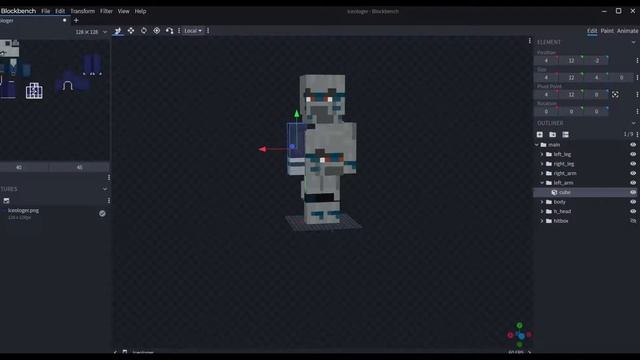The image size is (640, 360).
Task: Open the Filter menu
Action: (x=106, y=11)
